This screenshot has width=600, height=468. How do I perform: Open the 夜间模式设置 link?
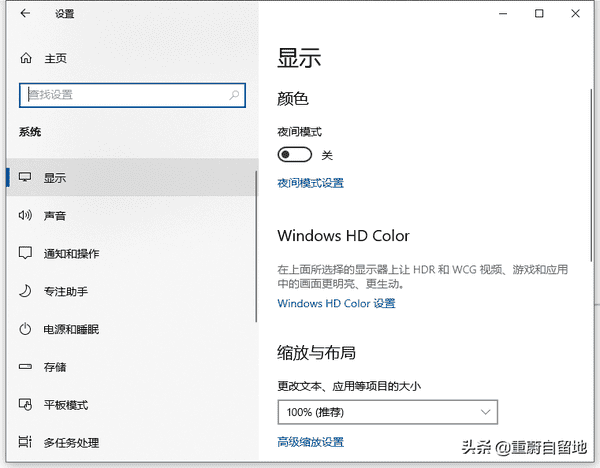click(310, 183)
